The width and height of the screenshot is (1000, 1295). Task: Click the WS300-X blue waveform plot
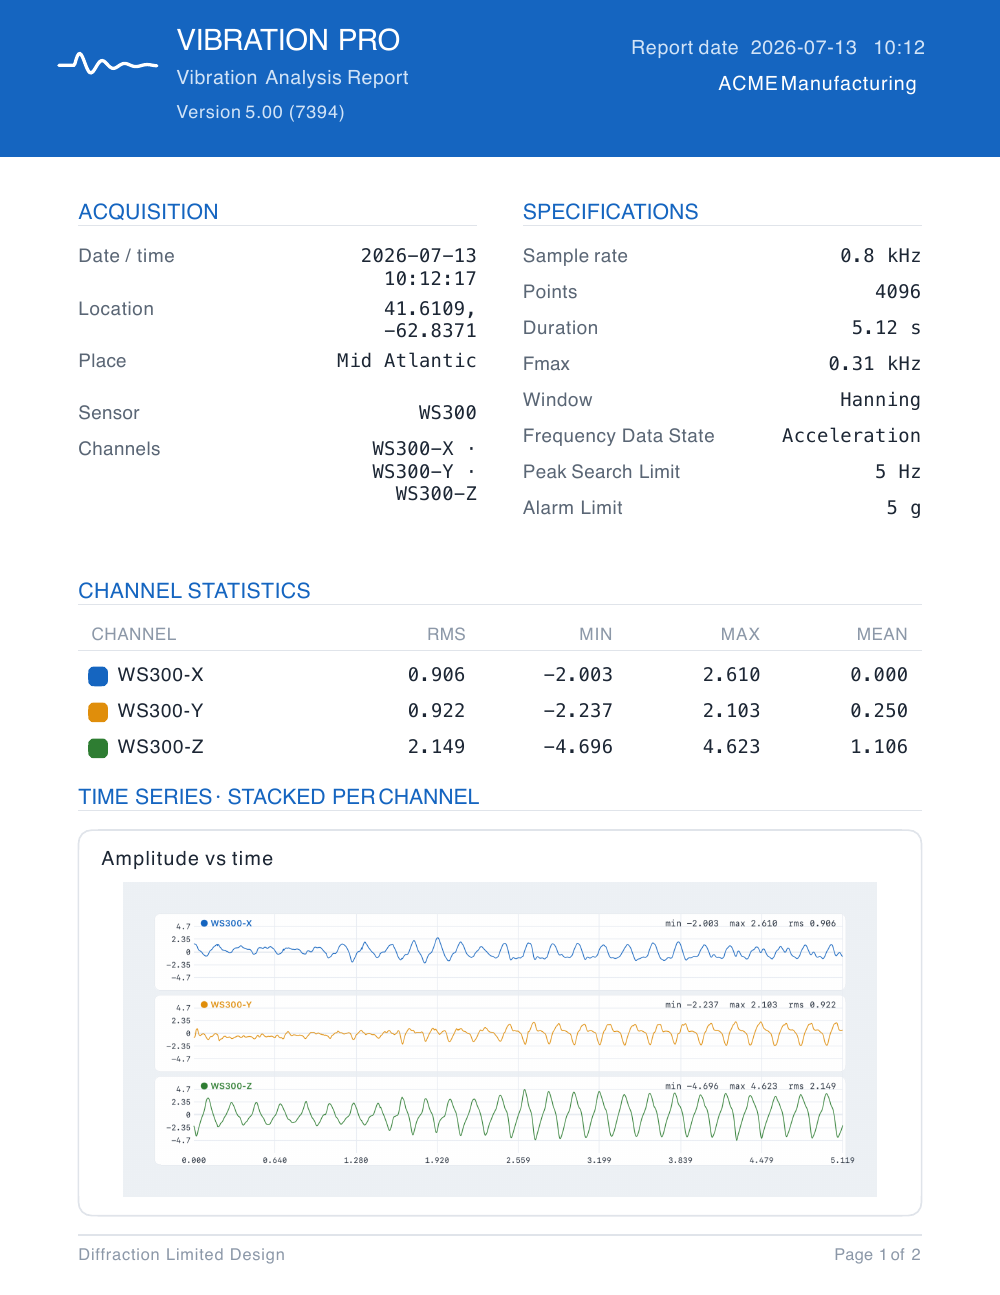[x=518, y=951]
